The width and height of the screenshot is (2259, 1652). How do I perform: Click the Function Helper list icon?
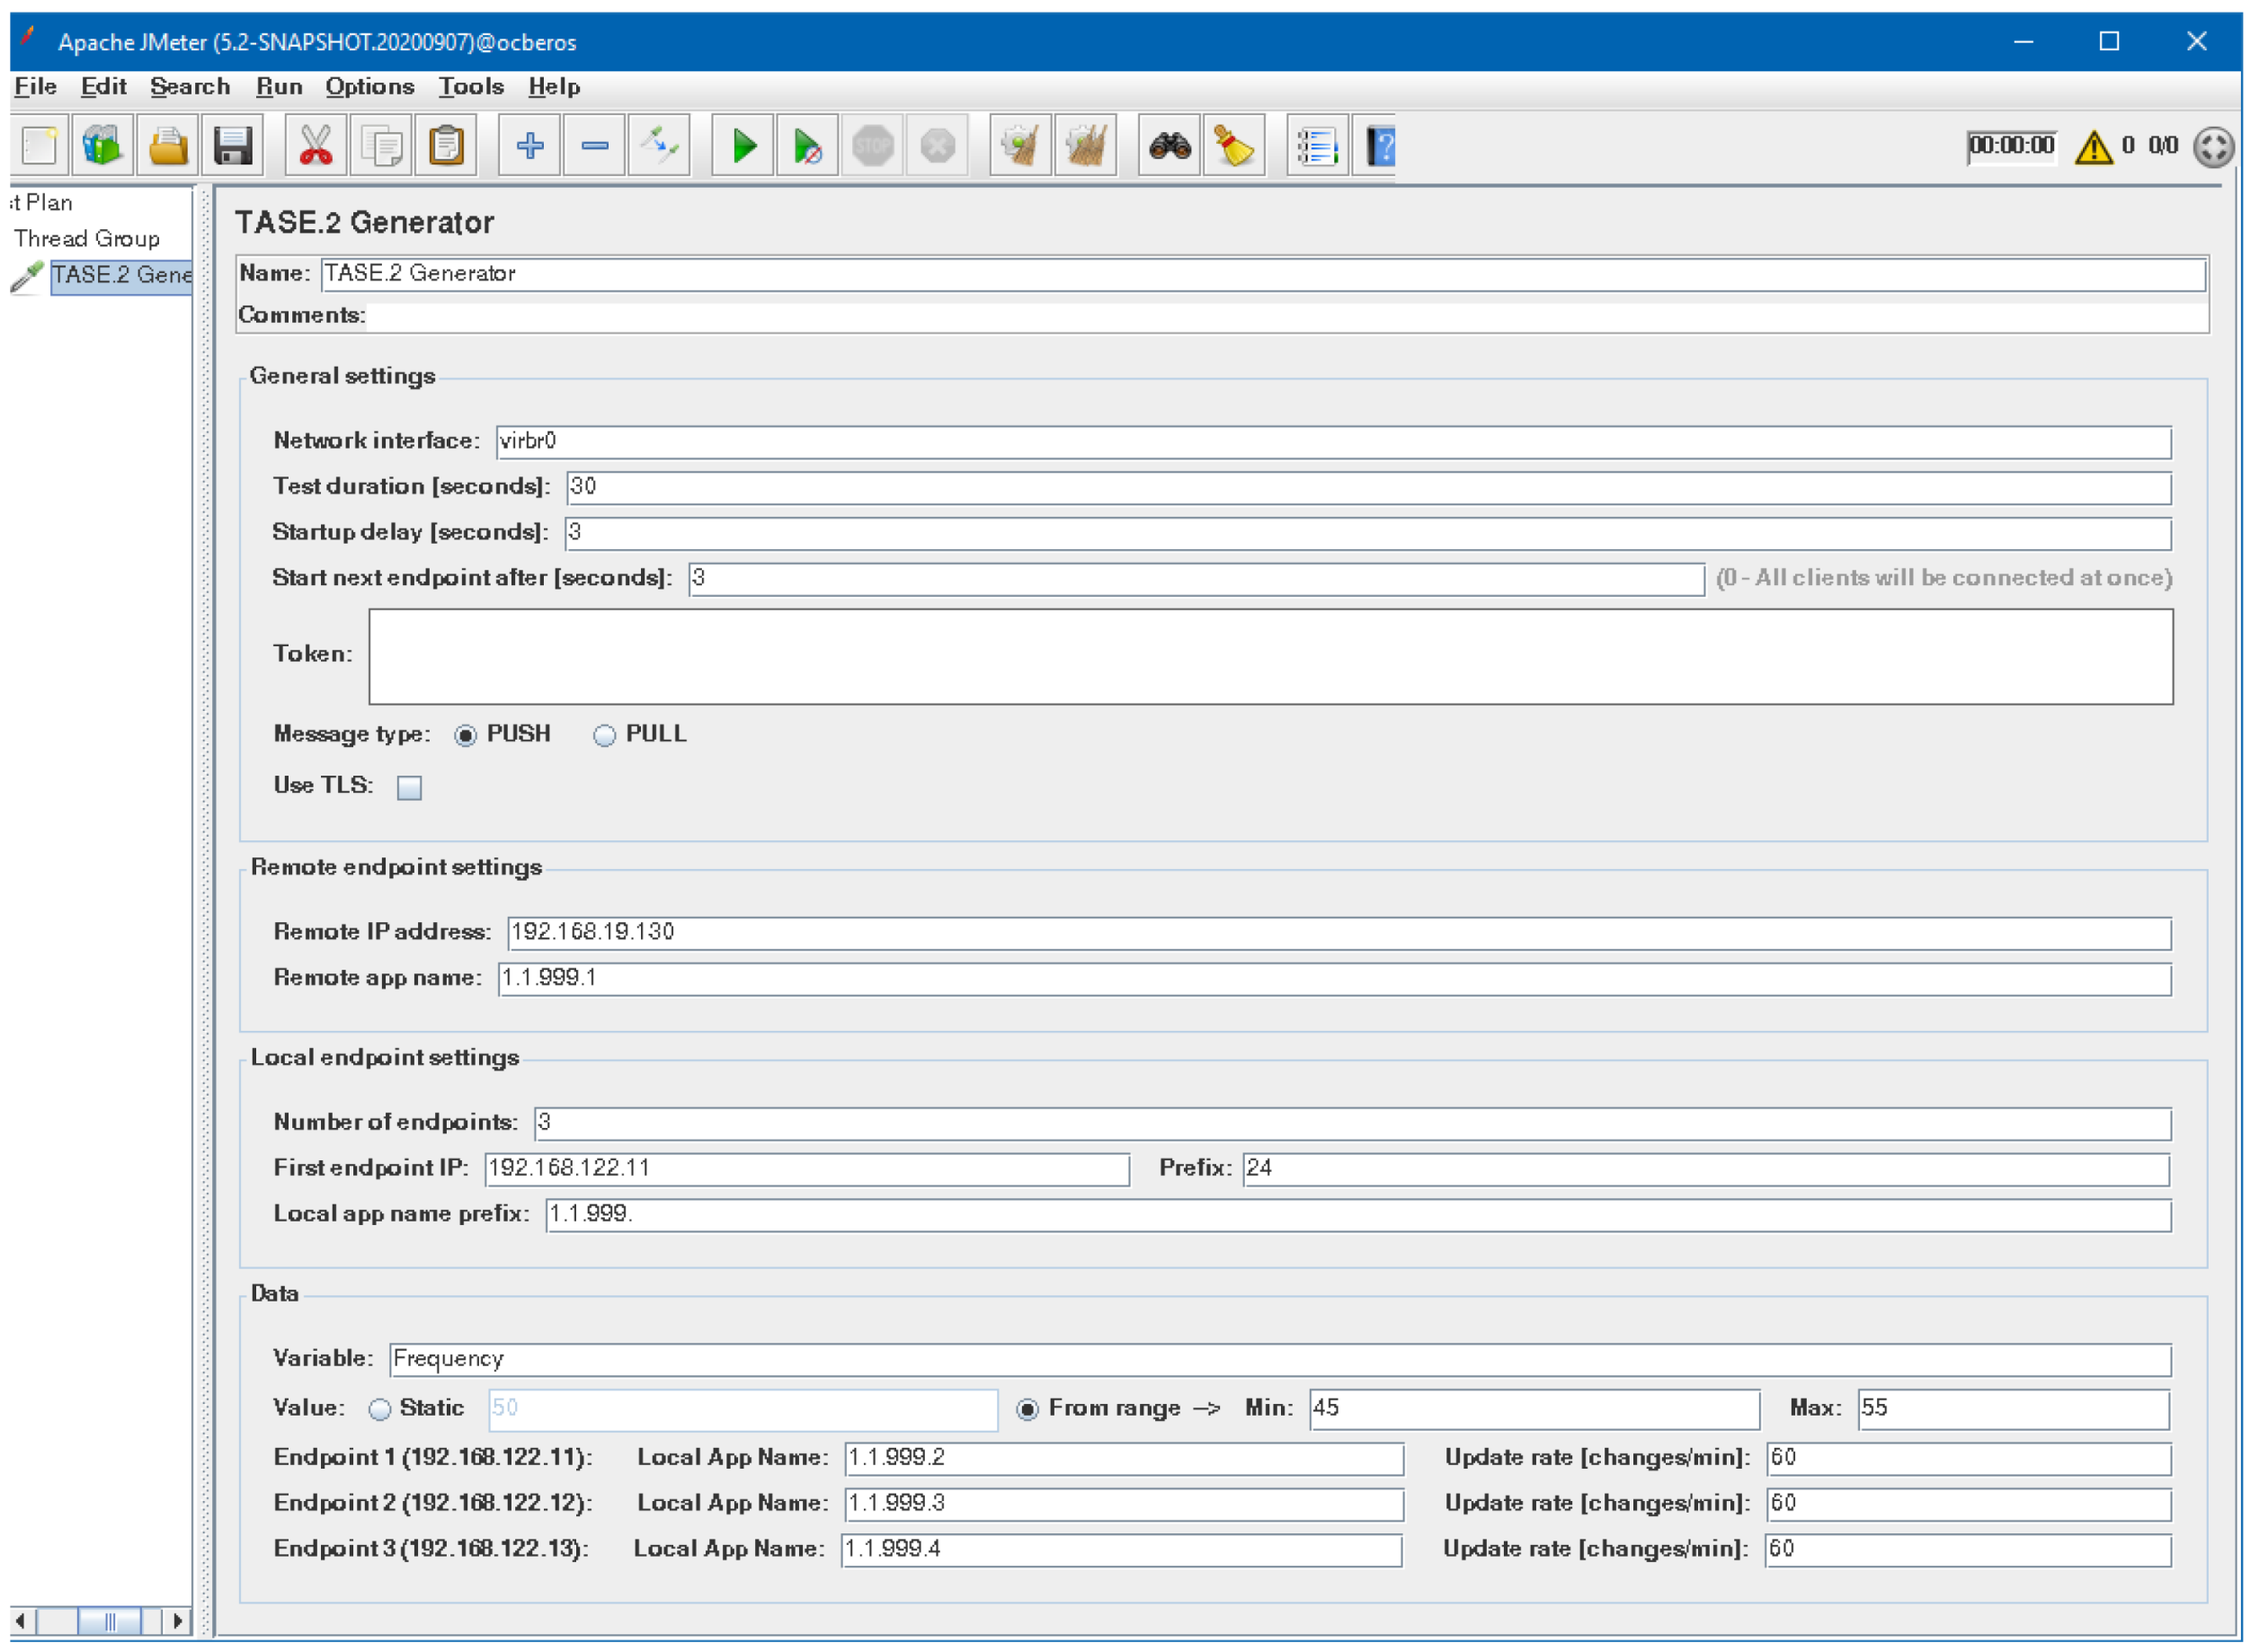click(1316, 147)
